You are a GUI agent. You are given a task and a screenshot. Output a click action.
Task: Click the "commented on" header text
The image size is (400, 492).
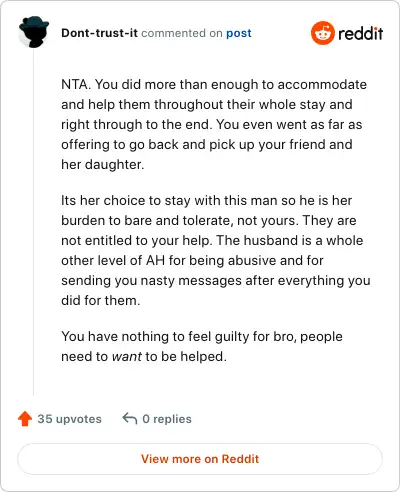click(182, 33)
